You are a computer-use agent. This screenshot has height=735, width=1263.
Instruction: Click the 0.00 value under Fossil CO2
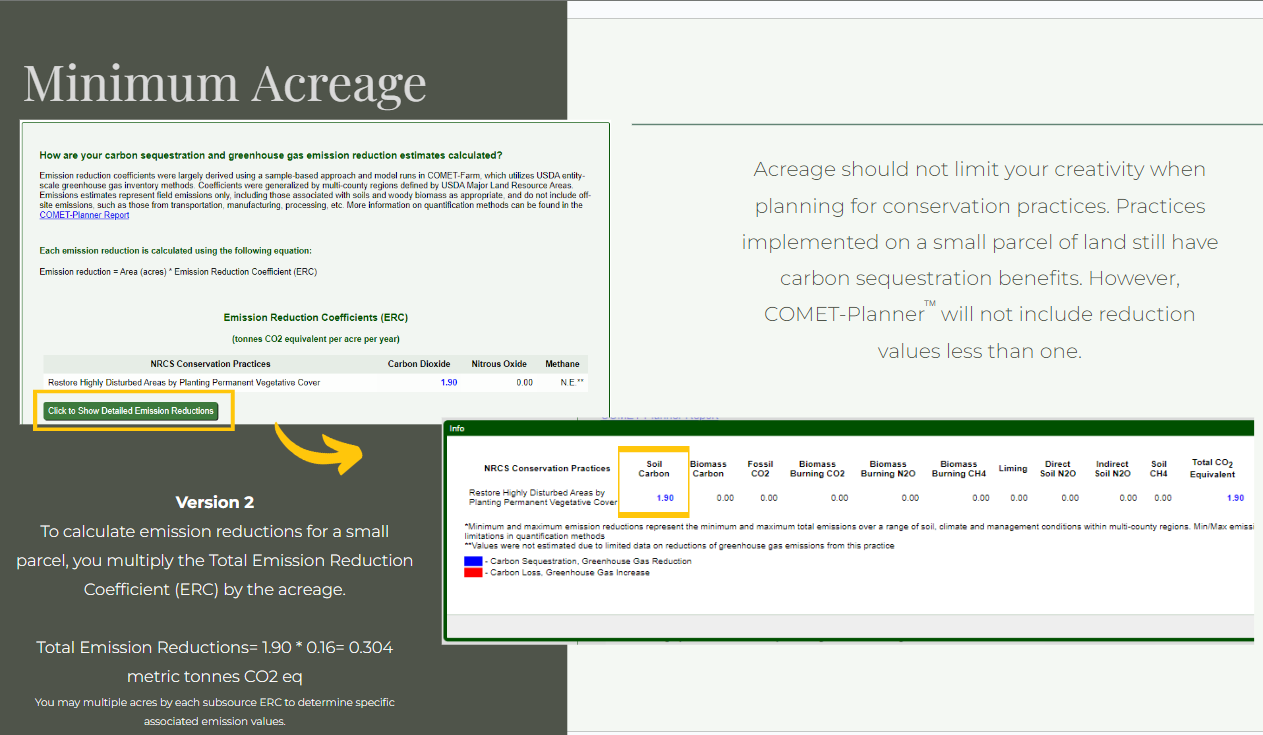point(769,498)
